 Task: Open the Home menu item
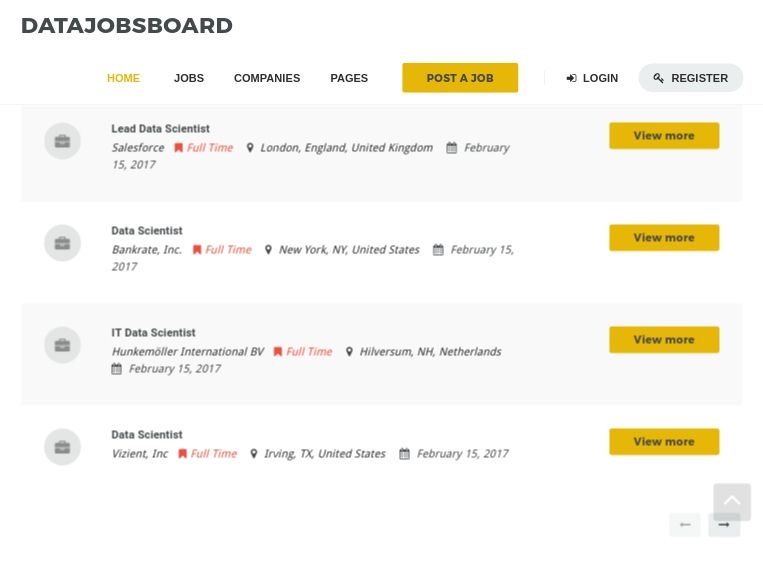point(123,78)
